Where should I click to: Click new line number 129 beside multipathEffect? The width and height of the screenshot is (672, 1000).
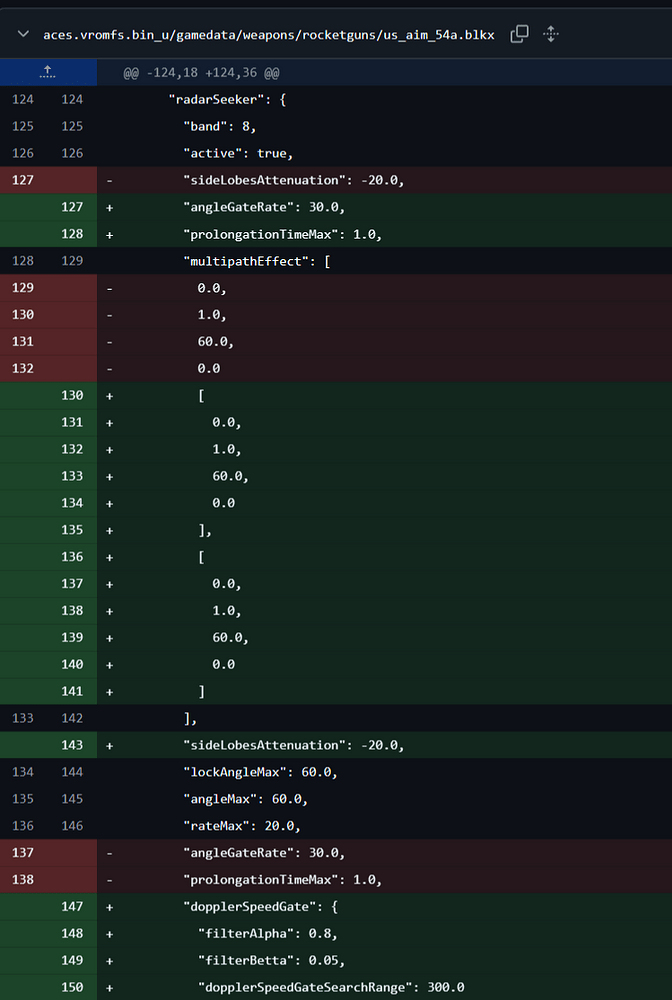72,261
